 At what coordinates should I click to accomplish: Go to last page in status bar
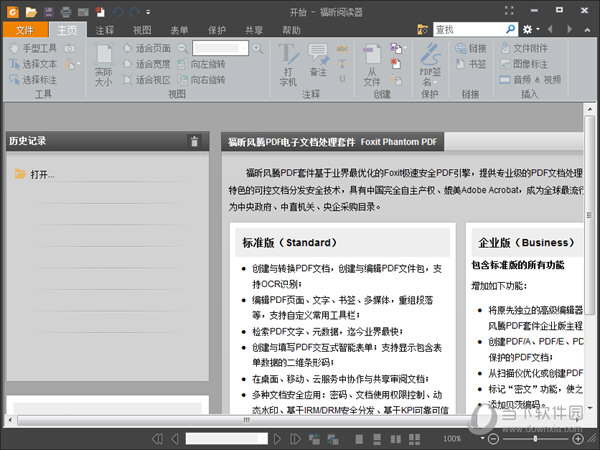(295, 439)
